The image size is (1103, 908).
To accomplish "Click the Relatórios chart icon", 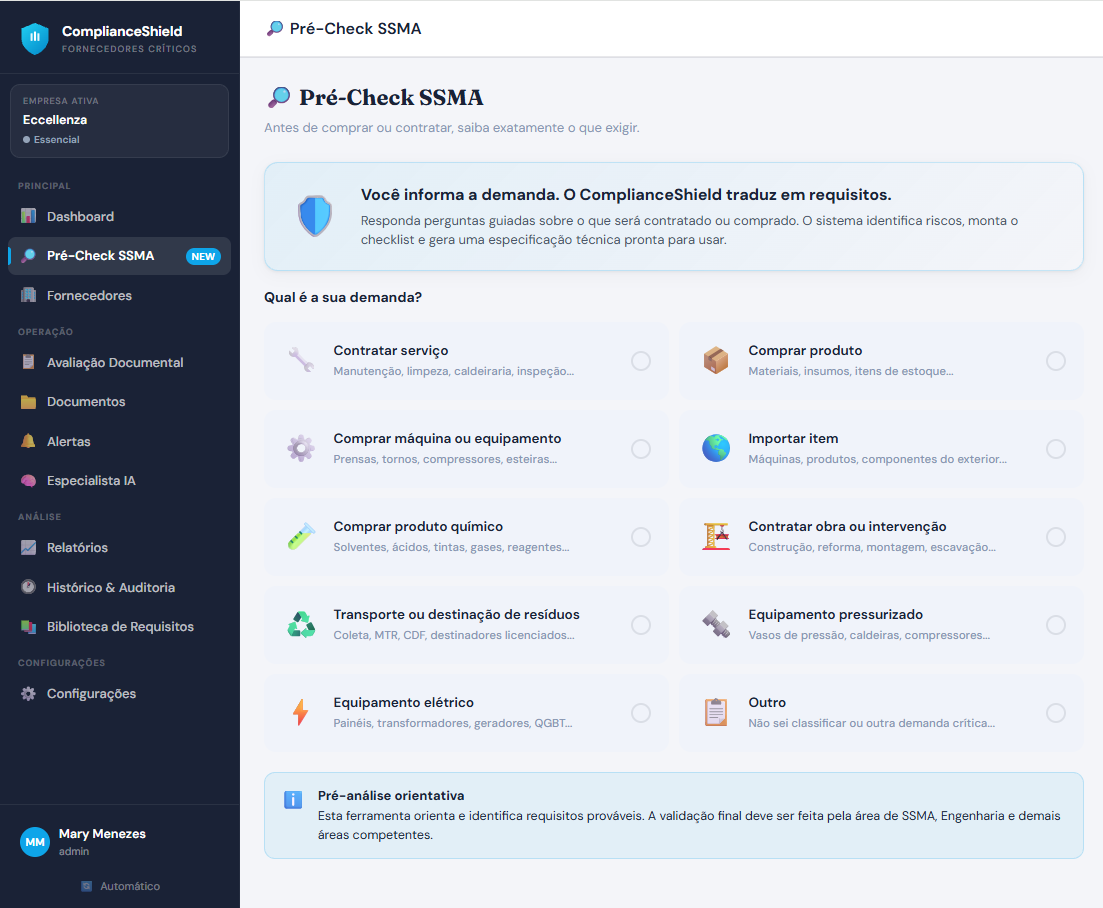I will pos(28,547).
